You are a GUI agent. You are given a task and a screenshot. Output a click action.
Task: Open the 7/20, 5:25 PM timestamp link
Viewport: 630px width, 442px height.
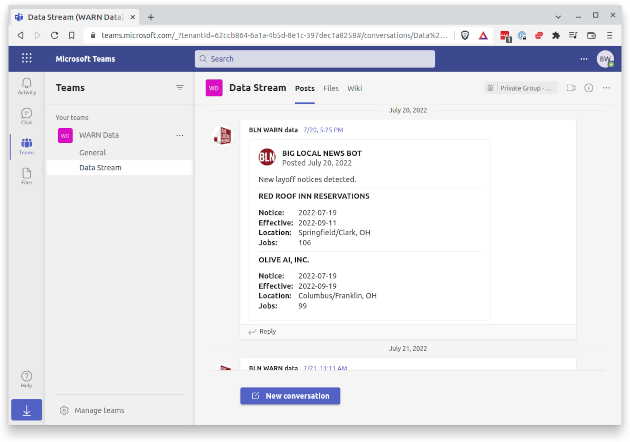[323, 130]
